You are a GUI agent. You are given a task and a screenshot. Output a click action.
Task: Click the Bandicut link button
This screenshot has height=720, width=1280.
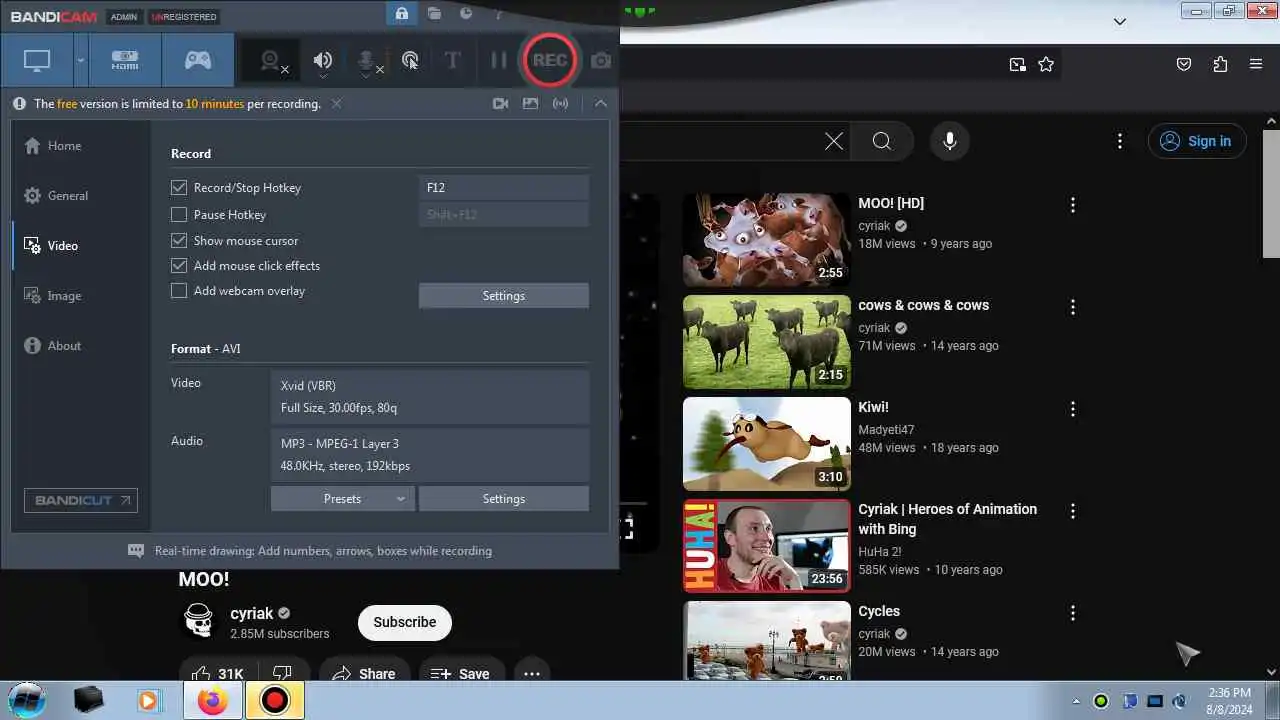coord(81,500)
